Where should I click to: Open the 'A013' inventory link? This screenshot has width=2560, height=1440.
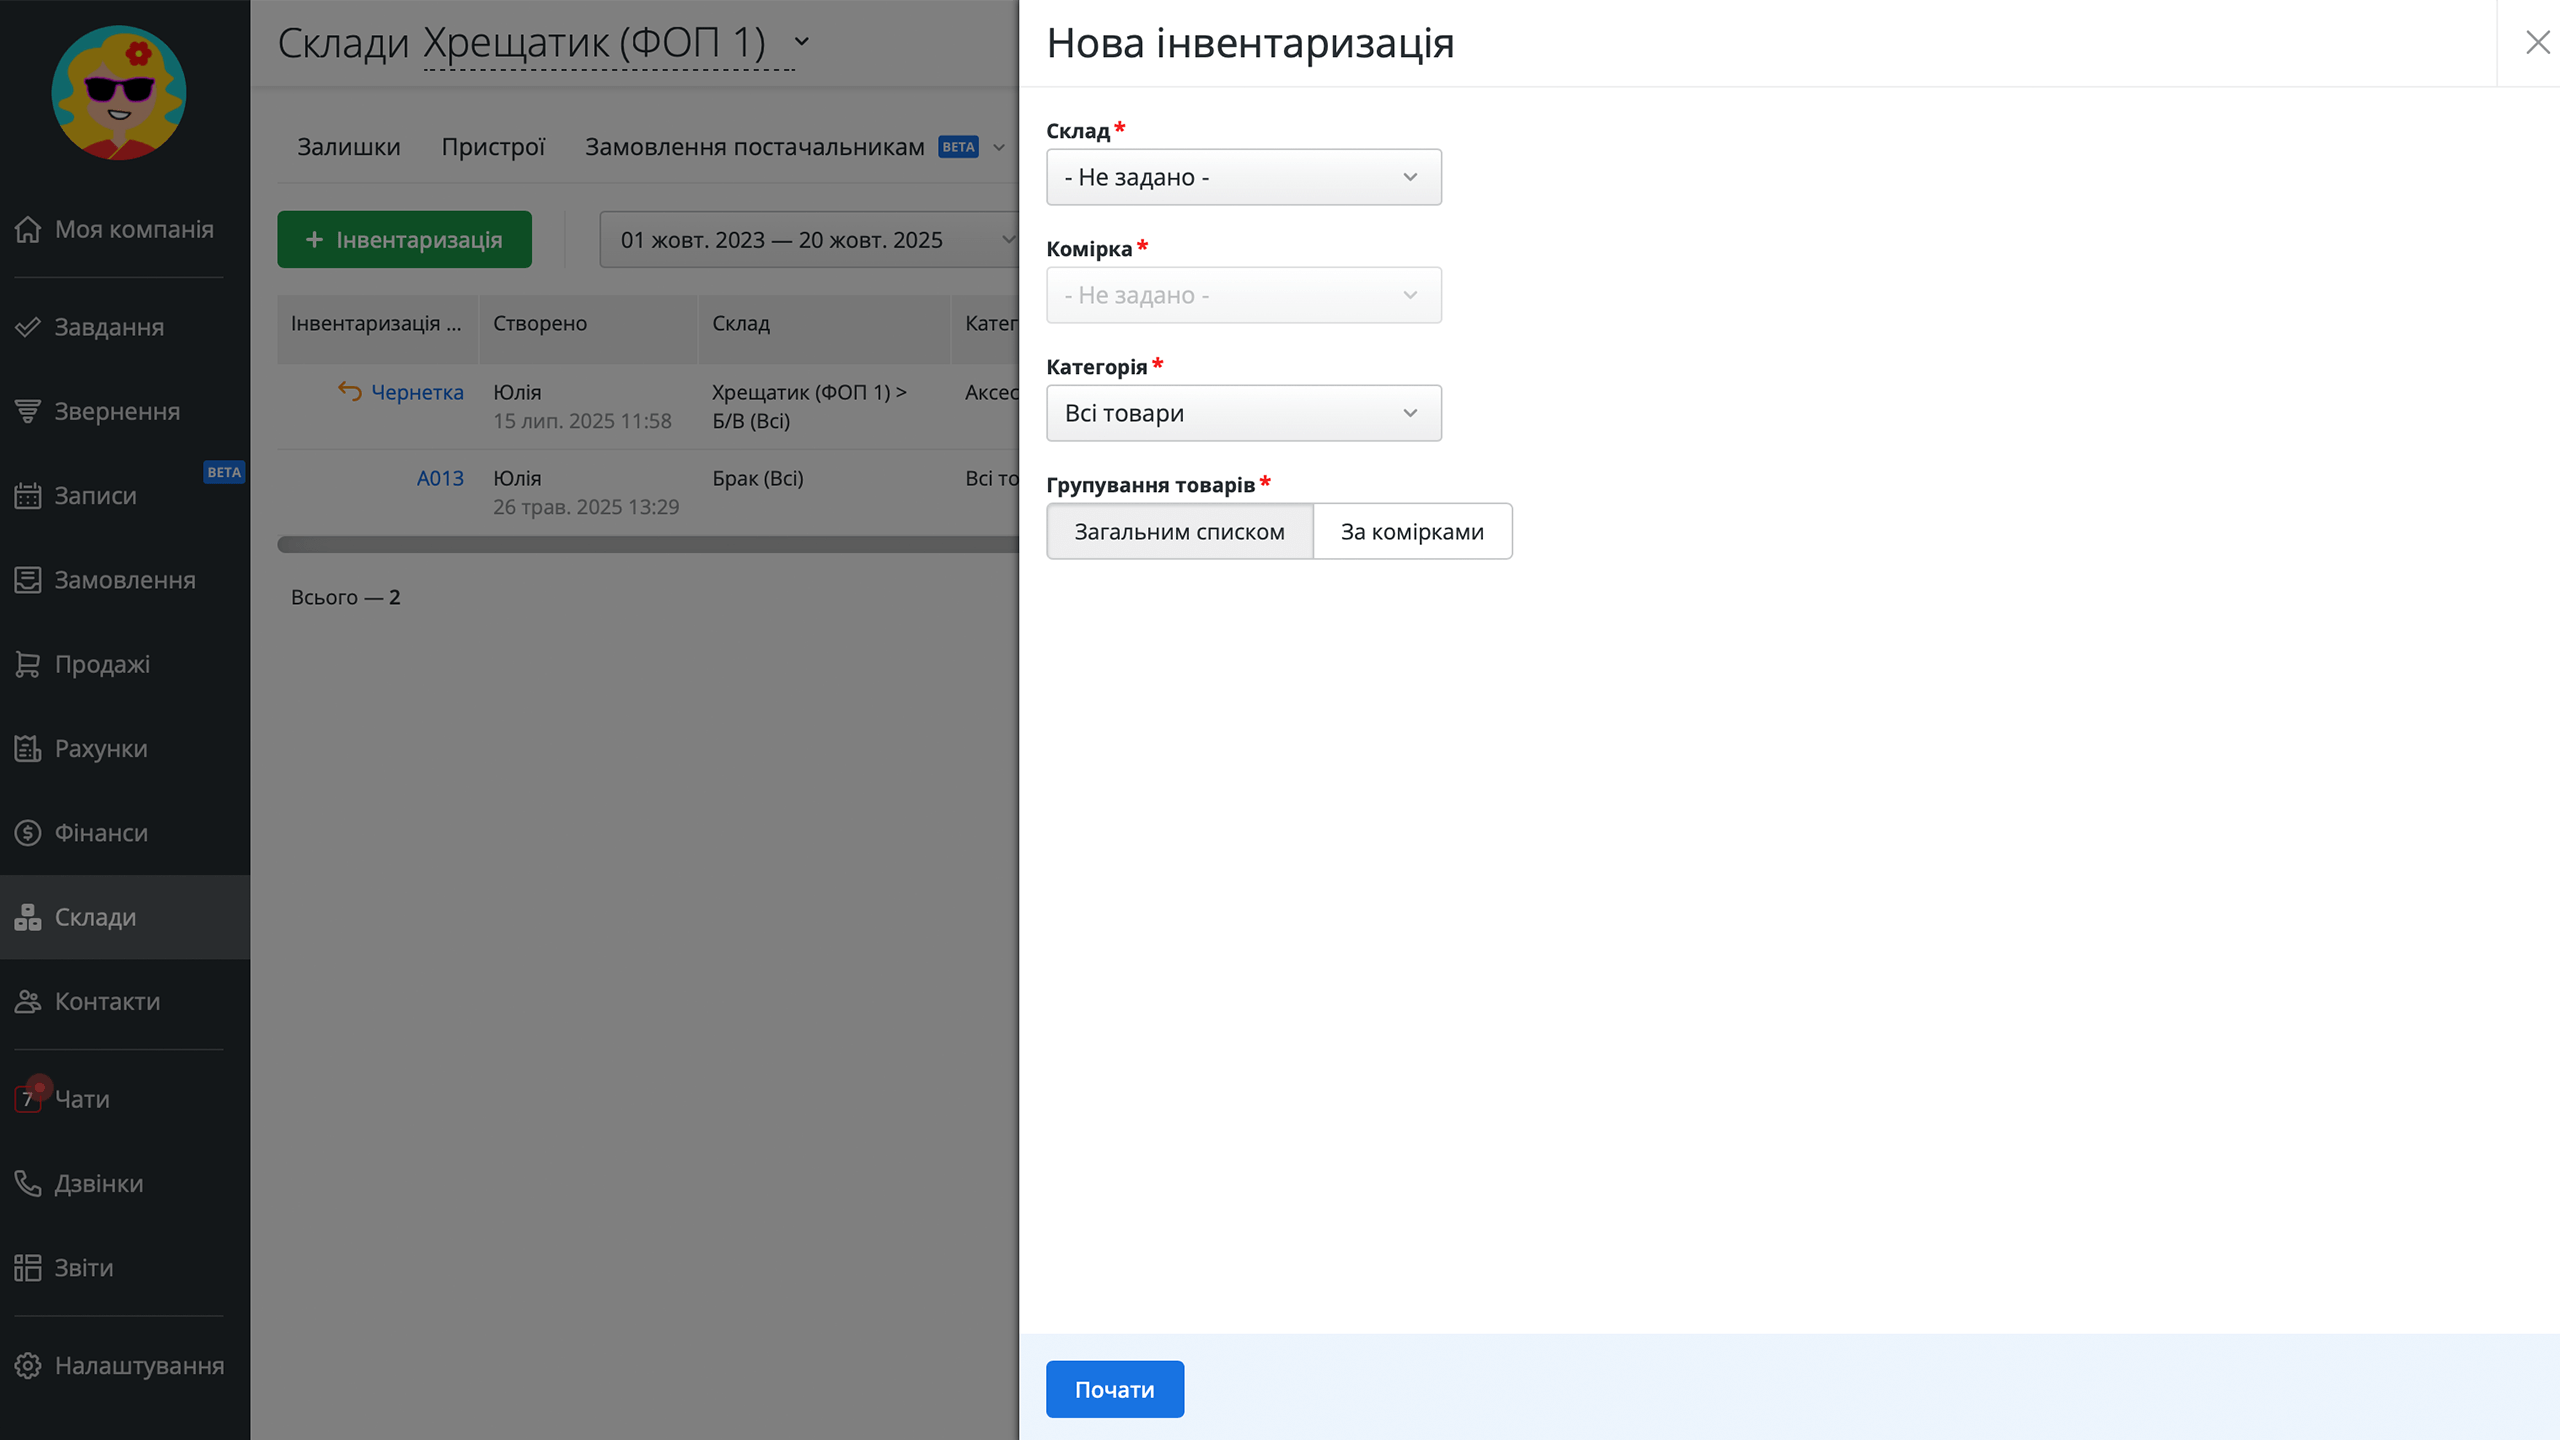440,478
